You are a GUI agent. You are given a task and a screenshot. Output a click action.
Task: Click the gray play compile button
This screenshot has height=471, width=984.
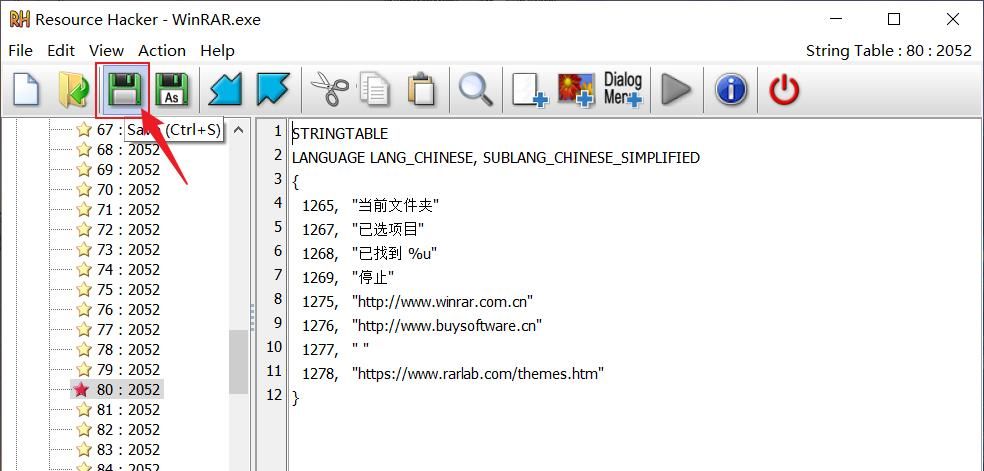(x=676, y=90)
